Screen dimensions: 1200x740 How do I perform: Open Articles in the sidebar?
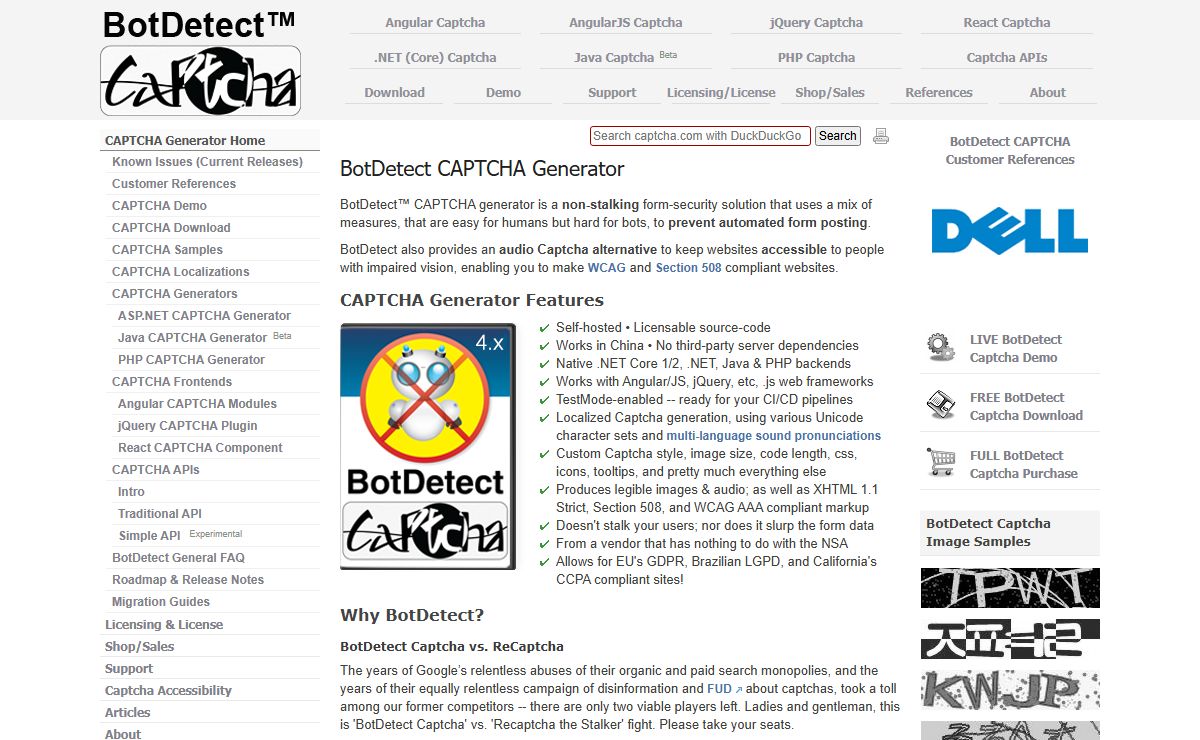[x=127, y=713]
